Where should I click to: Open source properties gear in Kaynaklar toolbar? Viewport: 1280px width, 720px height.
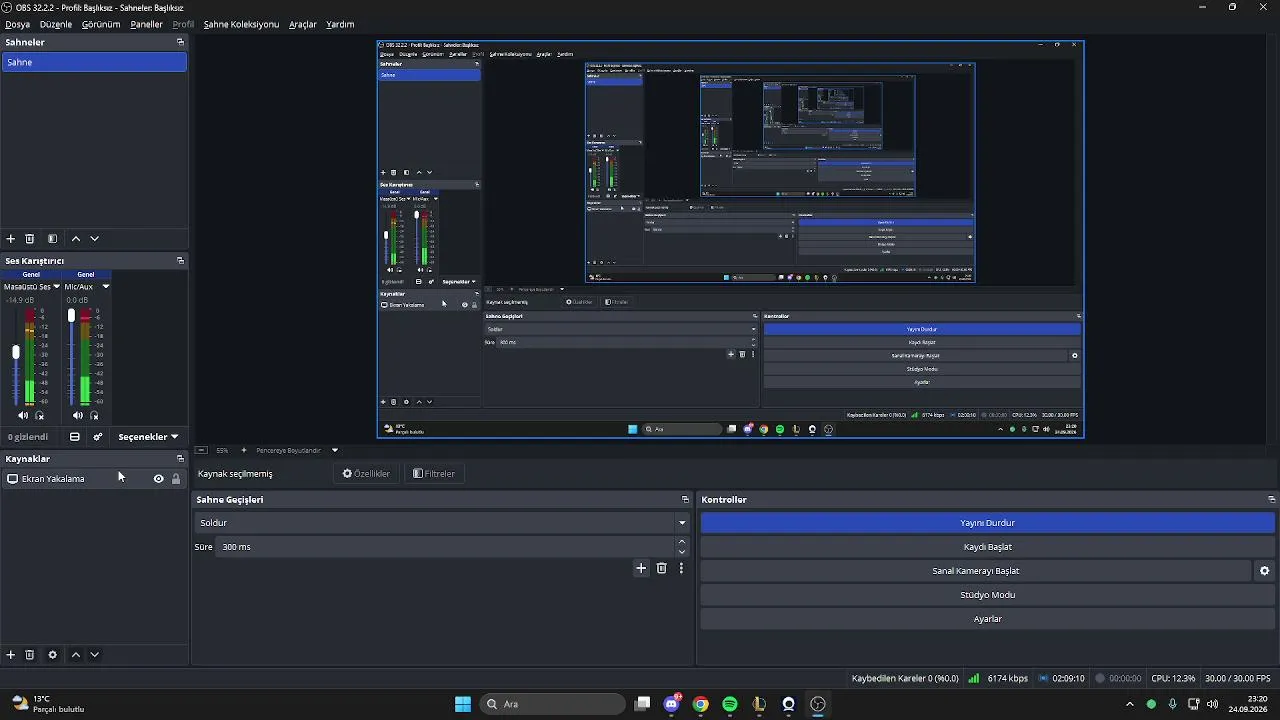(x=52, y=655)
